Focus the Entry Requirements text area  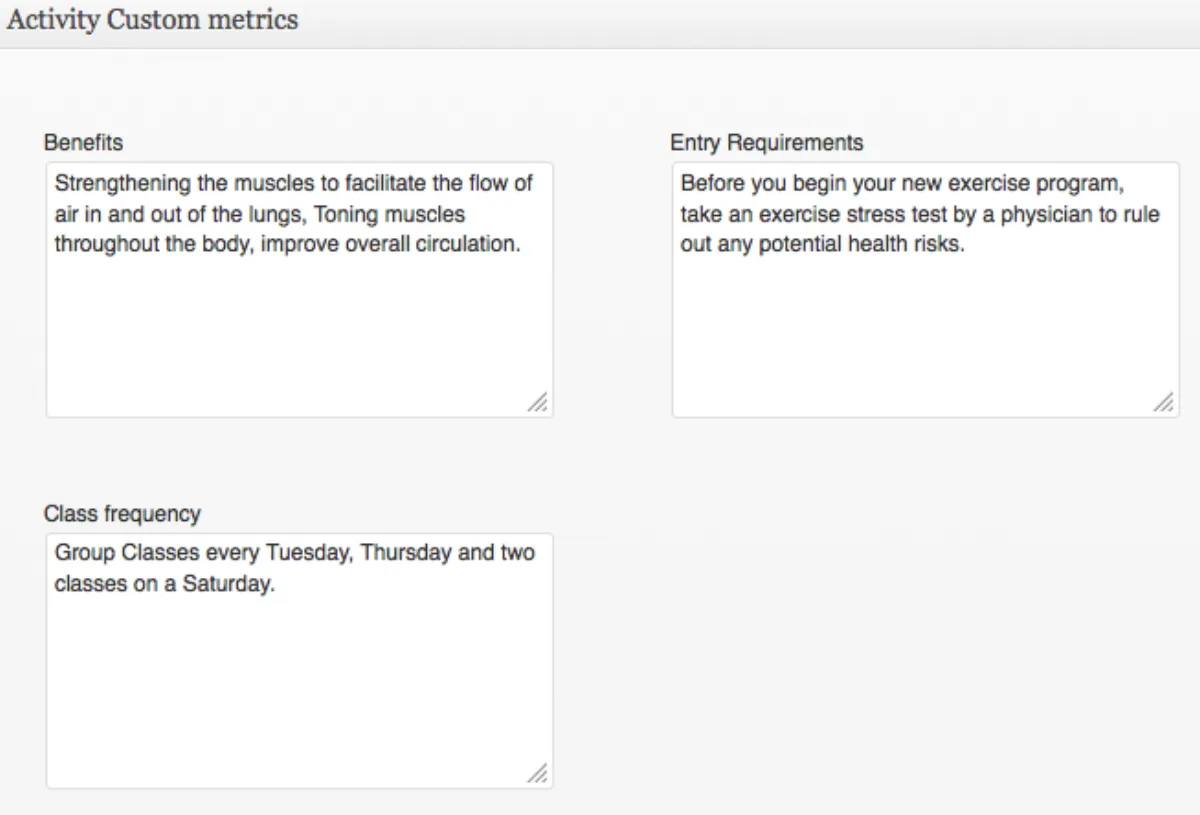coord(925,330)
